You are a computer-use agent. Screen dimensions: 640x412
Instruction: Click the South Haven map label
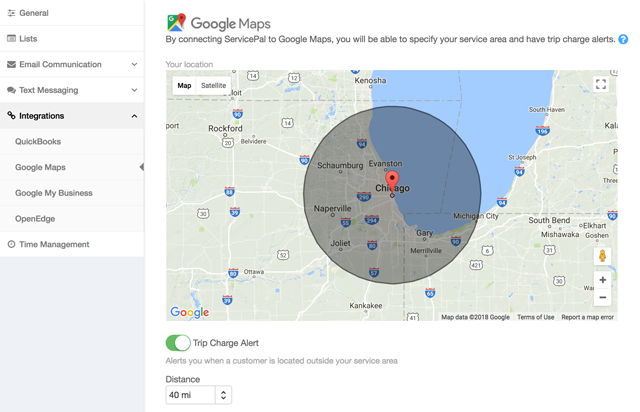[547, 109]
